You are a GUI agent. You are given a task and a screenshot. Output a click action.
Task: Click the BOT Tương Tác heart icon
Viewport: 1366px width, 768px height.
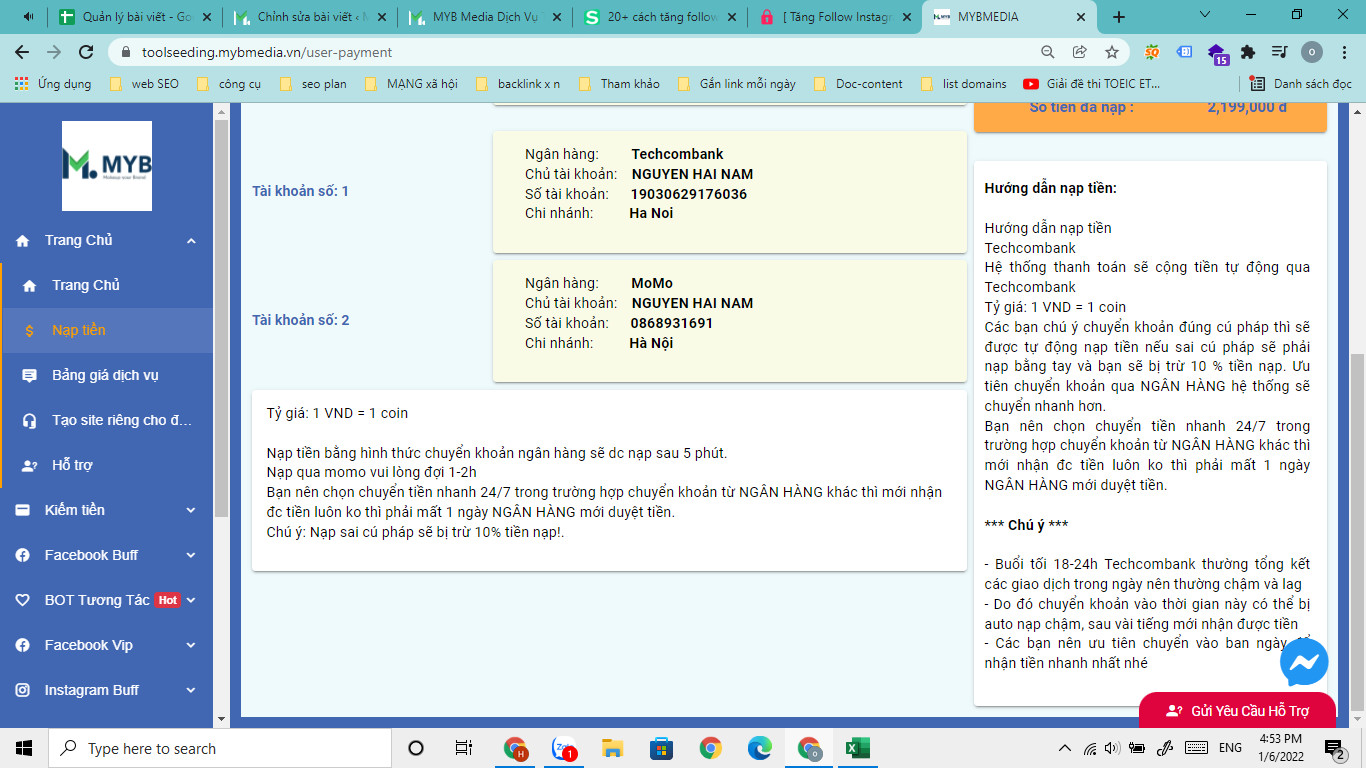coord(23,600)
